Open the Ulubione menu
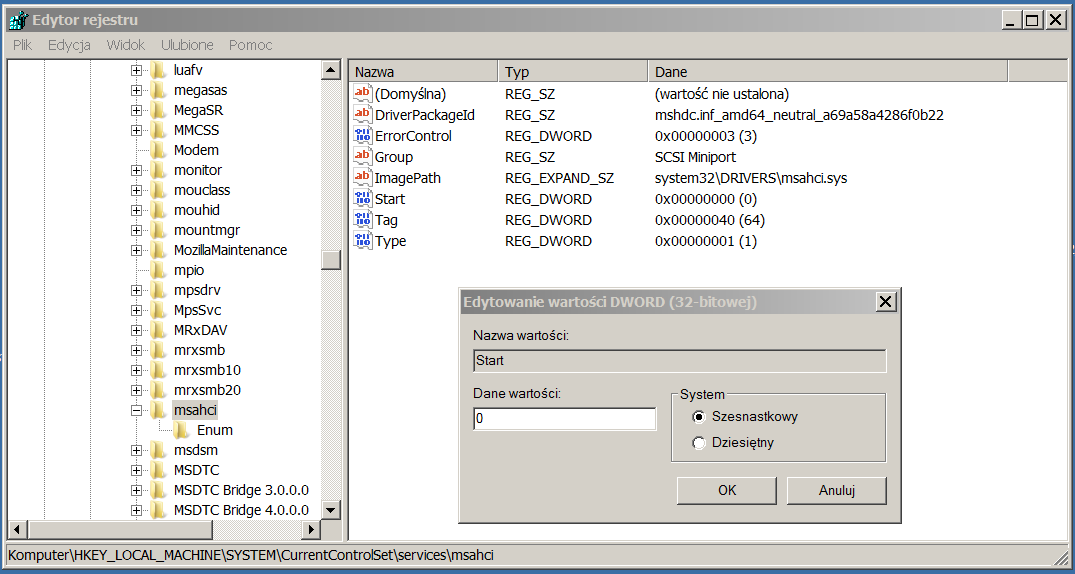Viewport: 1075px width, 574px height. [187, 45]
